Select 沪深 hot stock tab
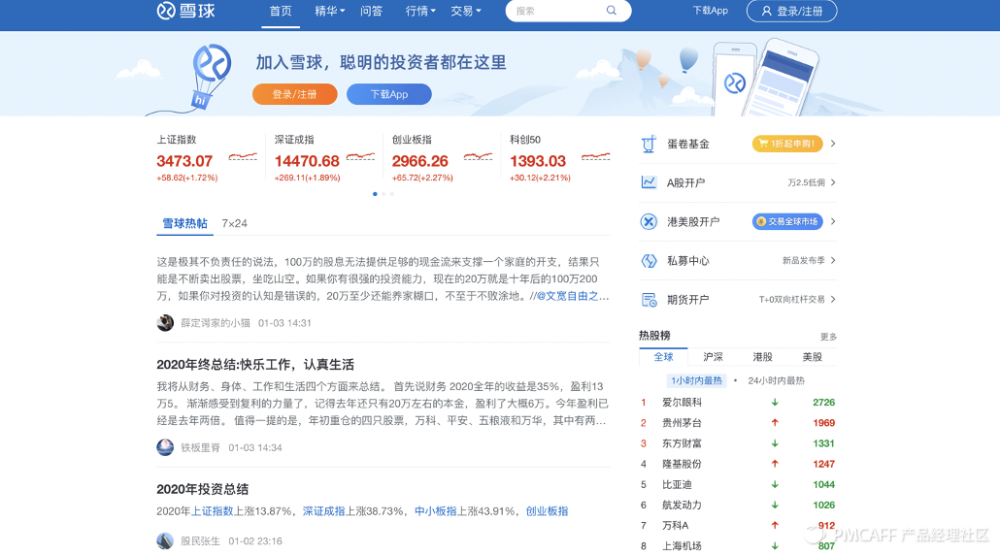This screenshot has height=555, width=1000. (x=713, y=357)
